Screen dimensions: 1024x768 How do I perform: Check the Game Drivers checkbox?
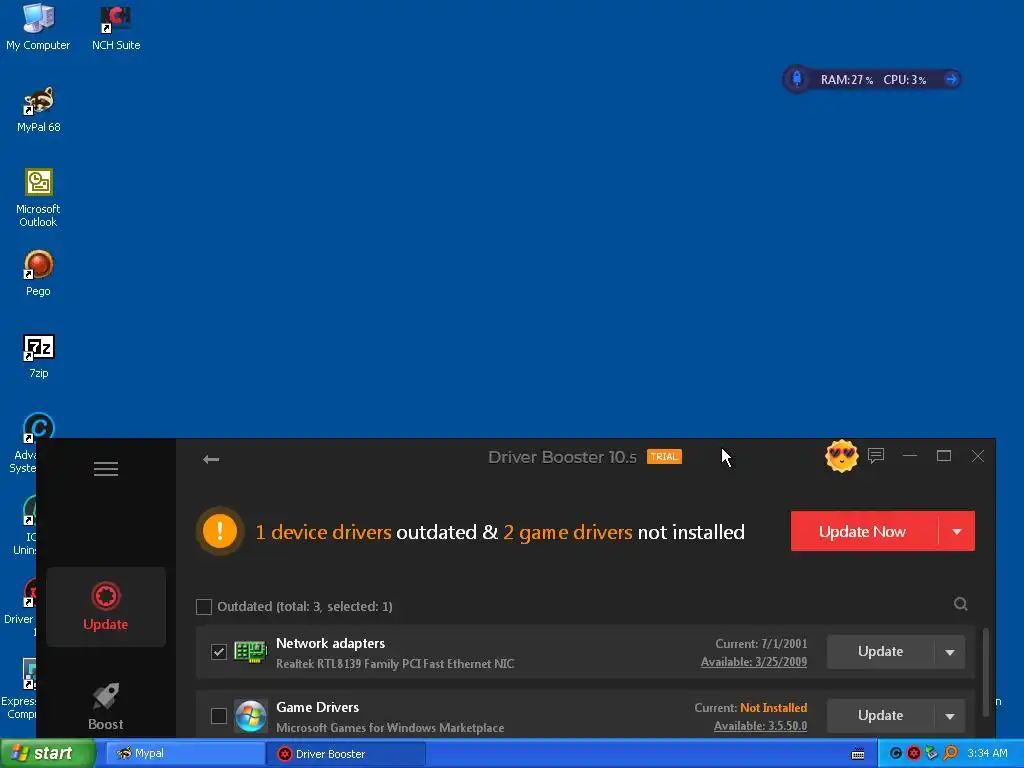point(219,716)
